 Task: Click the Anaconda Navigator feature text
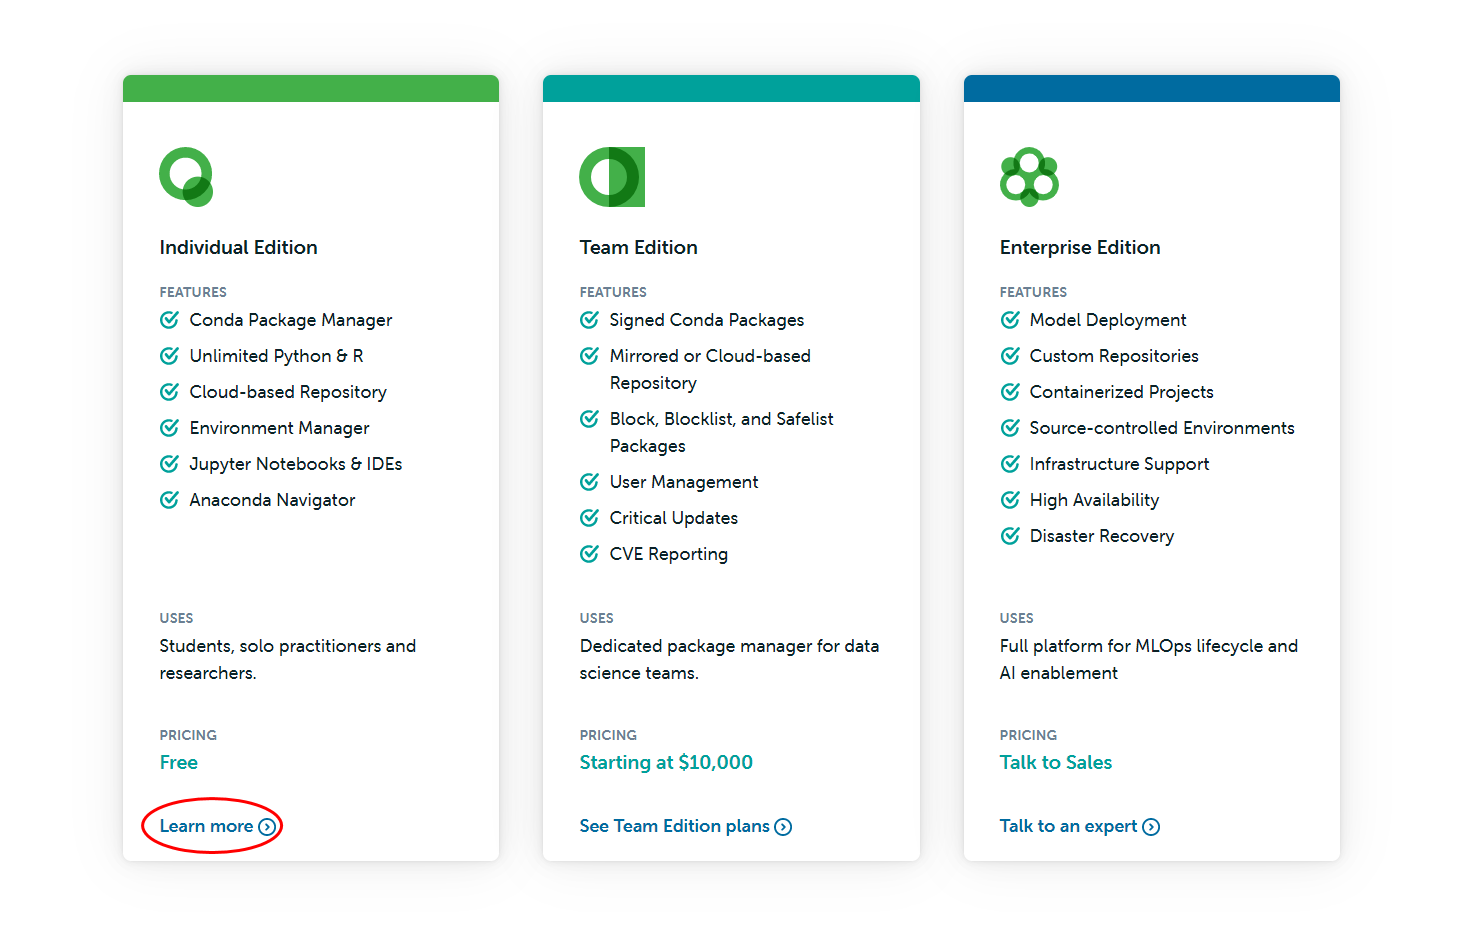(x=272, y=500)
